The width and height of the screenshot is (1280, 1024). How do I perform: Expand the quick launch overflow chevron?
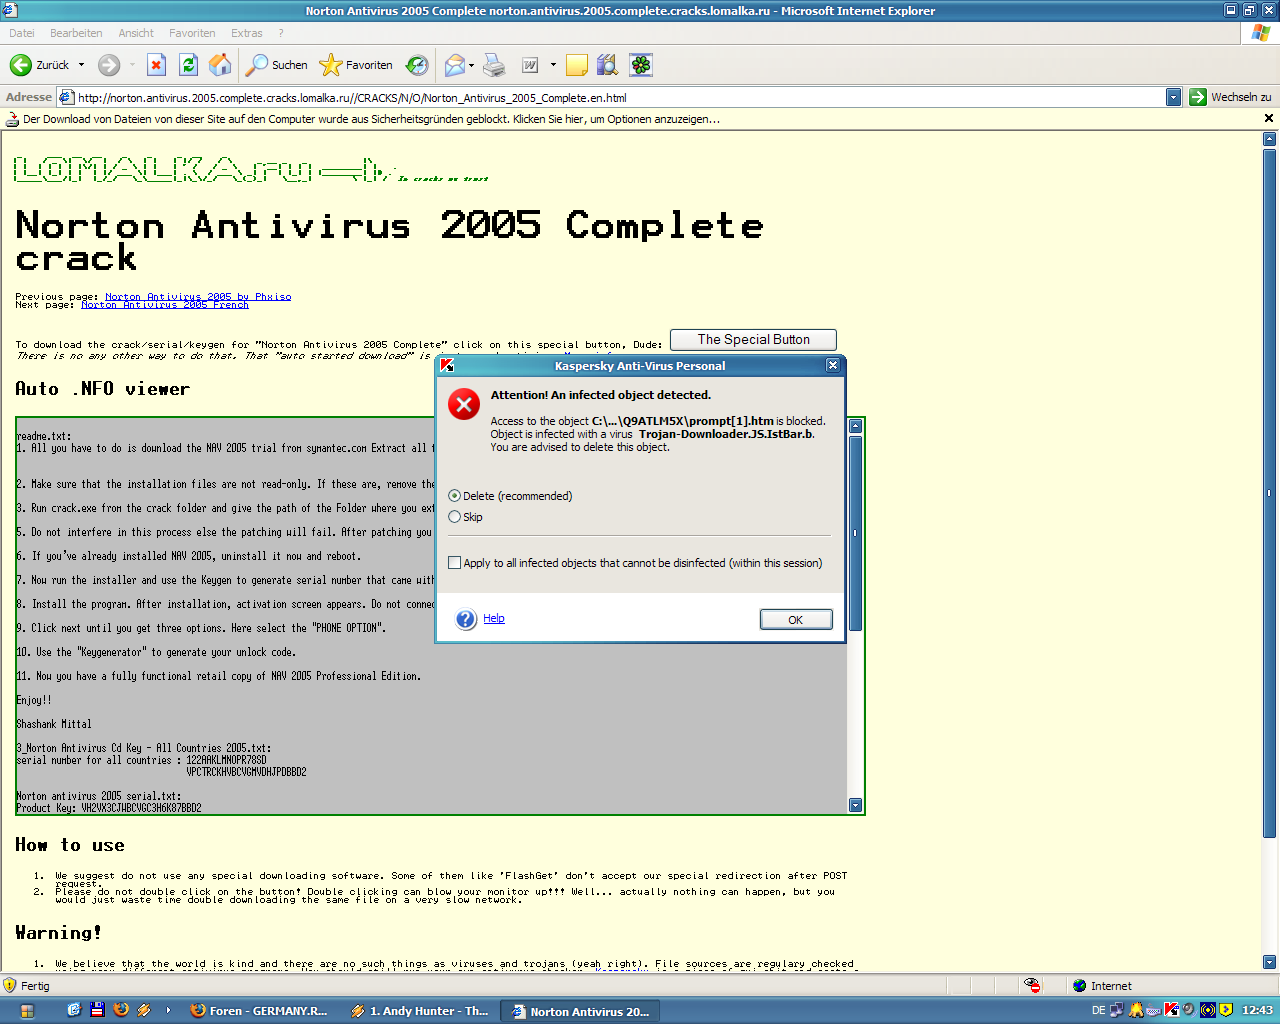click(x=168, y=1010)
